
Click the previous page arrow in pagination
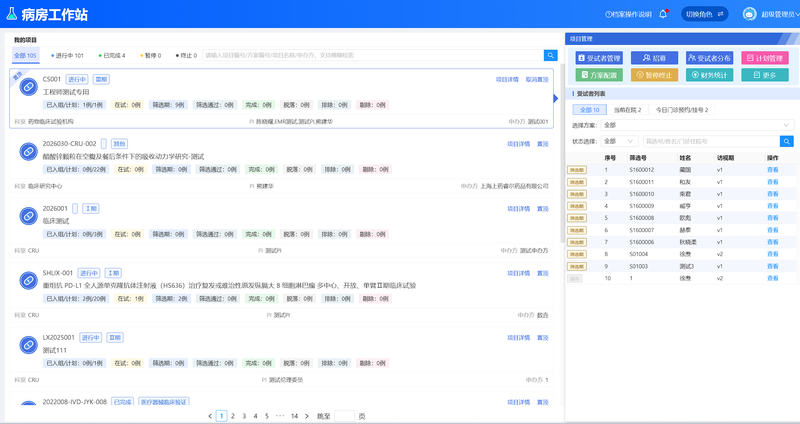(210, 416)
